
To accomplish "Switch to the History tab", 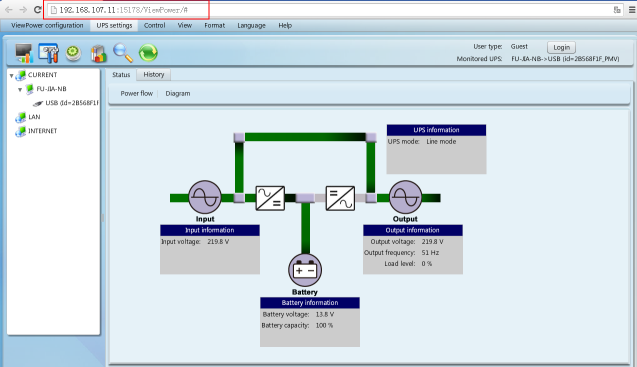I will coord(154,74).
